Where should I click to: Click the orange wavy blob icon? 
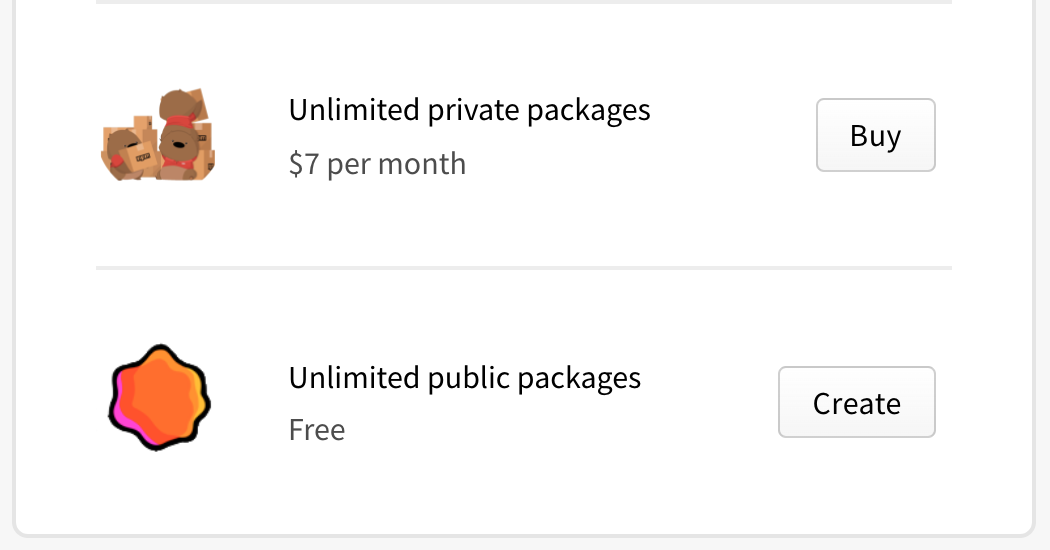pyautogui.click(x=160, y=398)
